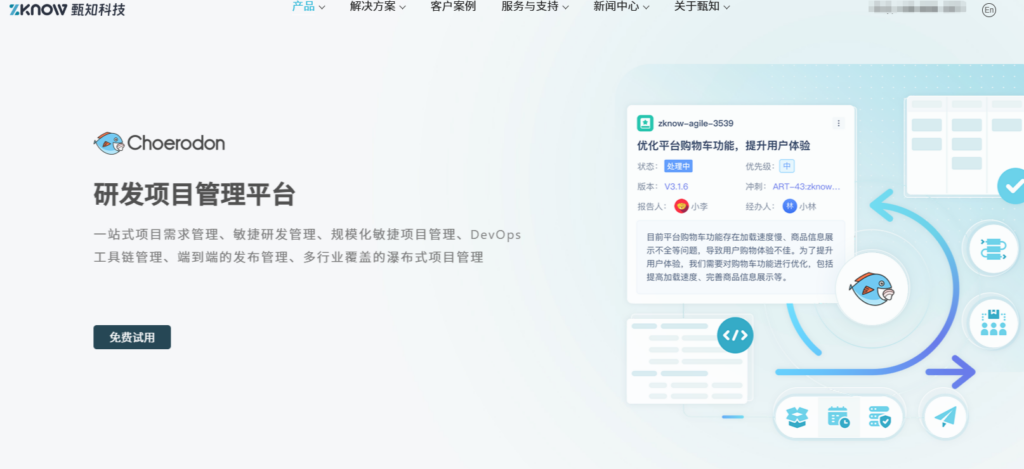The height and width of the screenshot is (469, 1024).
Task: Click the calendar with clock icon
Action: (838, 416)
